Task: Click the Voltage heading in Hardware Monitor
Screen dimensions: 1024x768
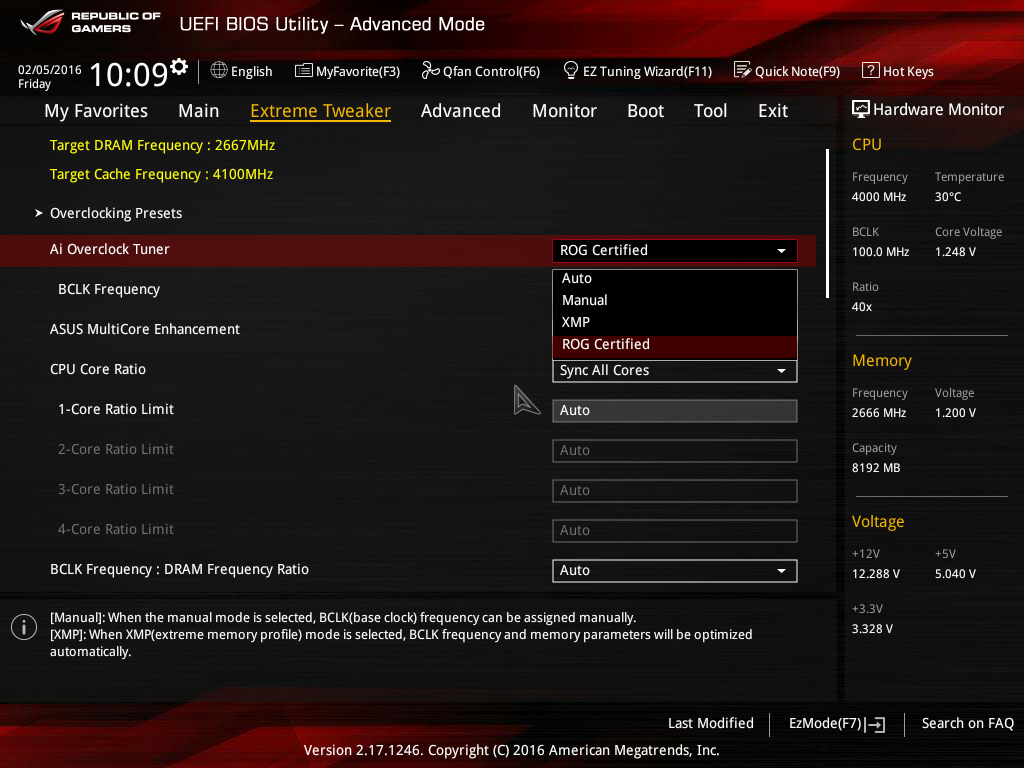Action: [878, 522]
